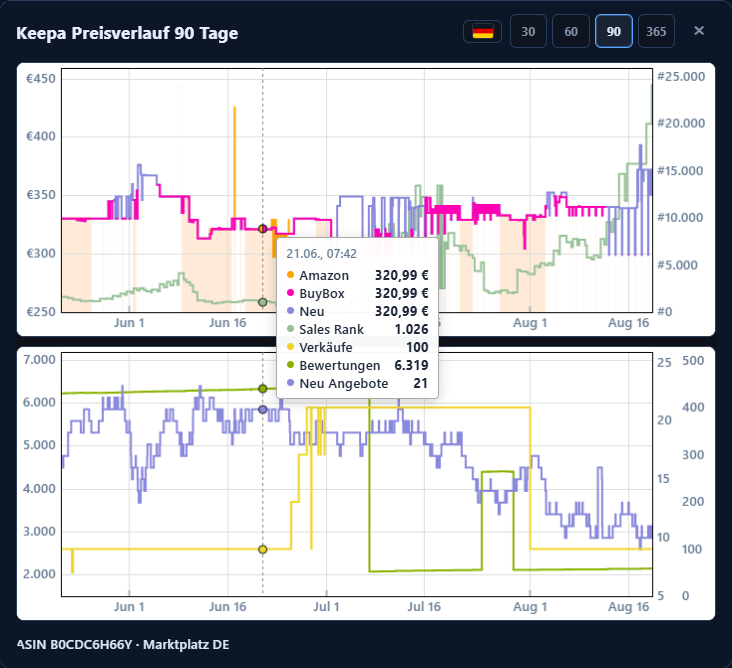Click the 3.000 axis label on lower chart
Viewport: 732px width, 668px height.
pyautogui.click(x=39, y=532)
